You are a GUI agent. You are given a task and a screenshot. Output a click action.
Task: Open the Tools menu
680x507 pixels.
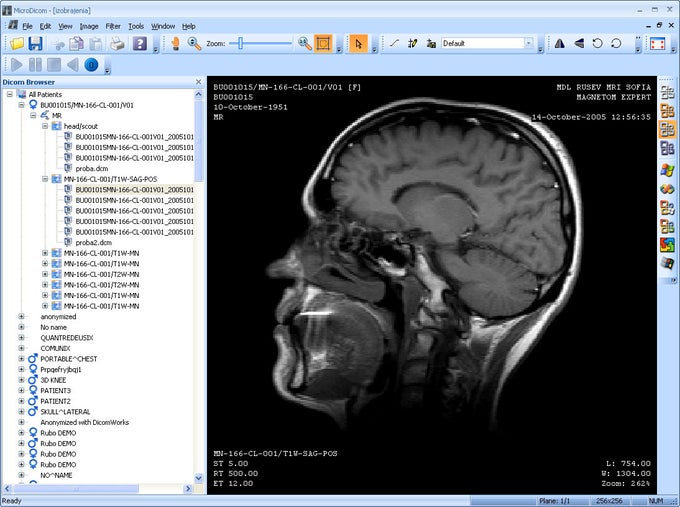(x=136, y=25)
